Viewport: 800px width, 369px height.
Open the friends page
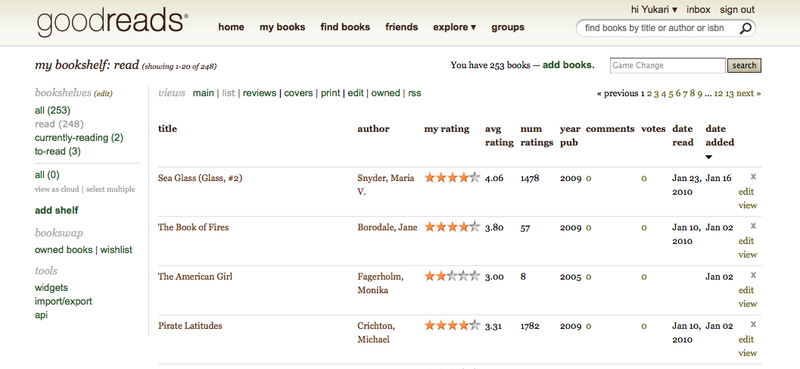coord(402,27)
